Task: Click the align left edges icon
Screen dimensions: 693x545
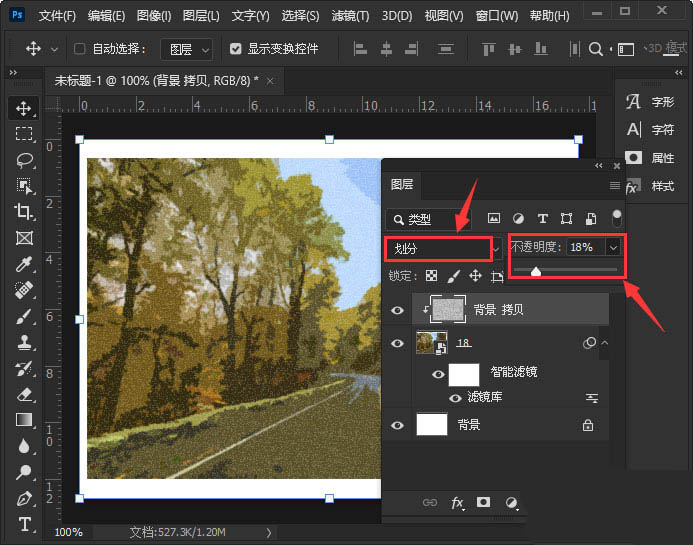Action: point(360,49)
